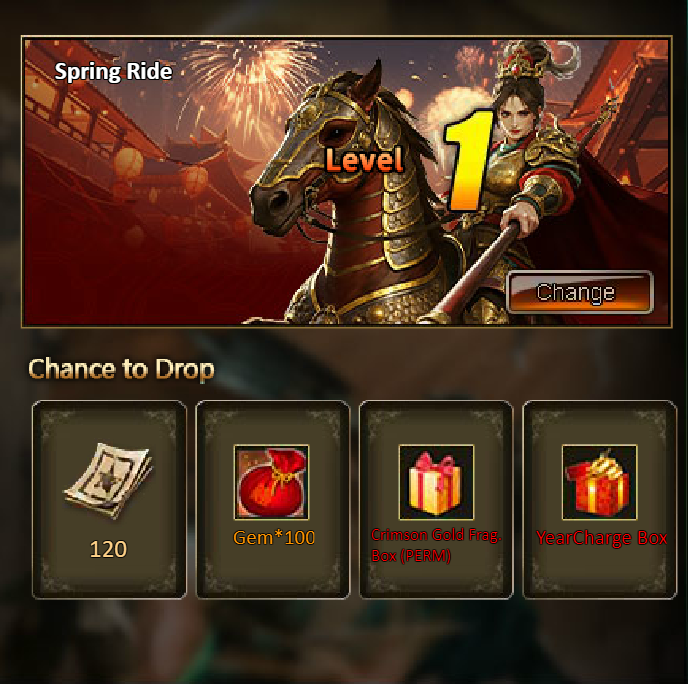Screen dimensions: 688x684
Task: Click the red gem pouch icon
Action: coord(271,482)
